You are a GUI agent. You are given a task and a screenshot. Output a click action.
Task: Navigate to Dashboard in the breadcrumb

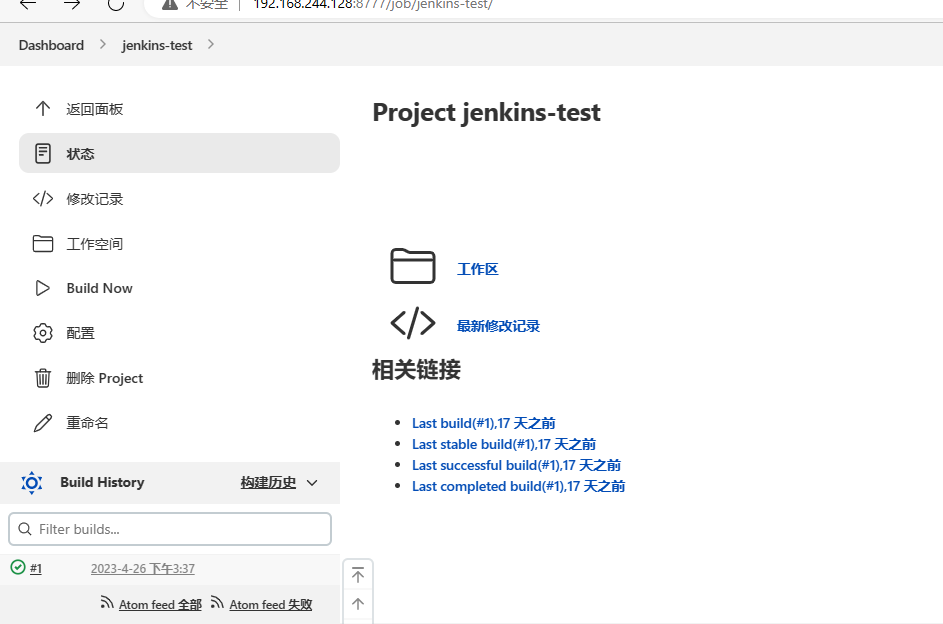[51, 44]
